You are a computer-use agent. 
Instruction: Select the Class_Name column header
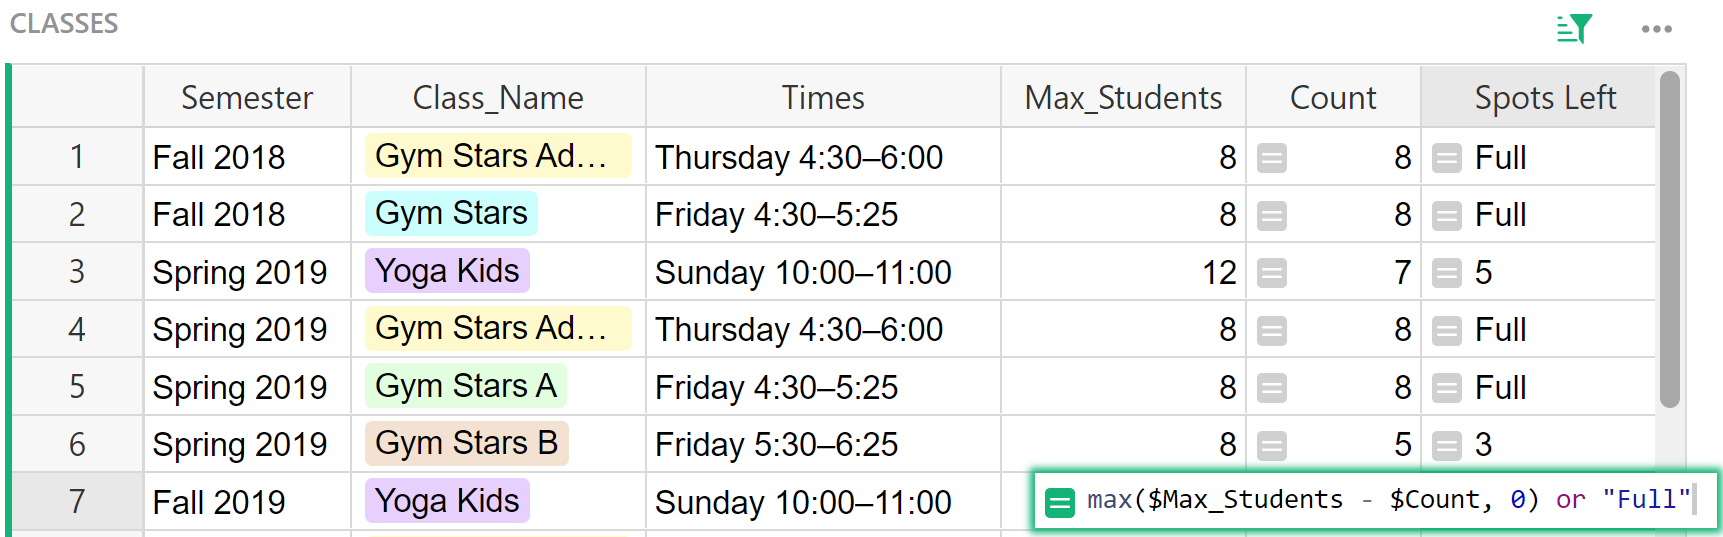point(498,98)
